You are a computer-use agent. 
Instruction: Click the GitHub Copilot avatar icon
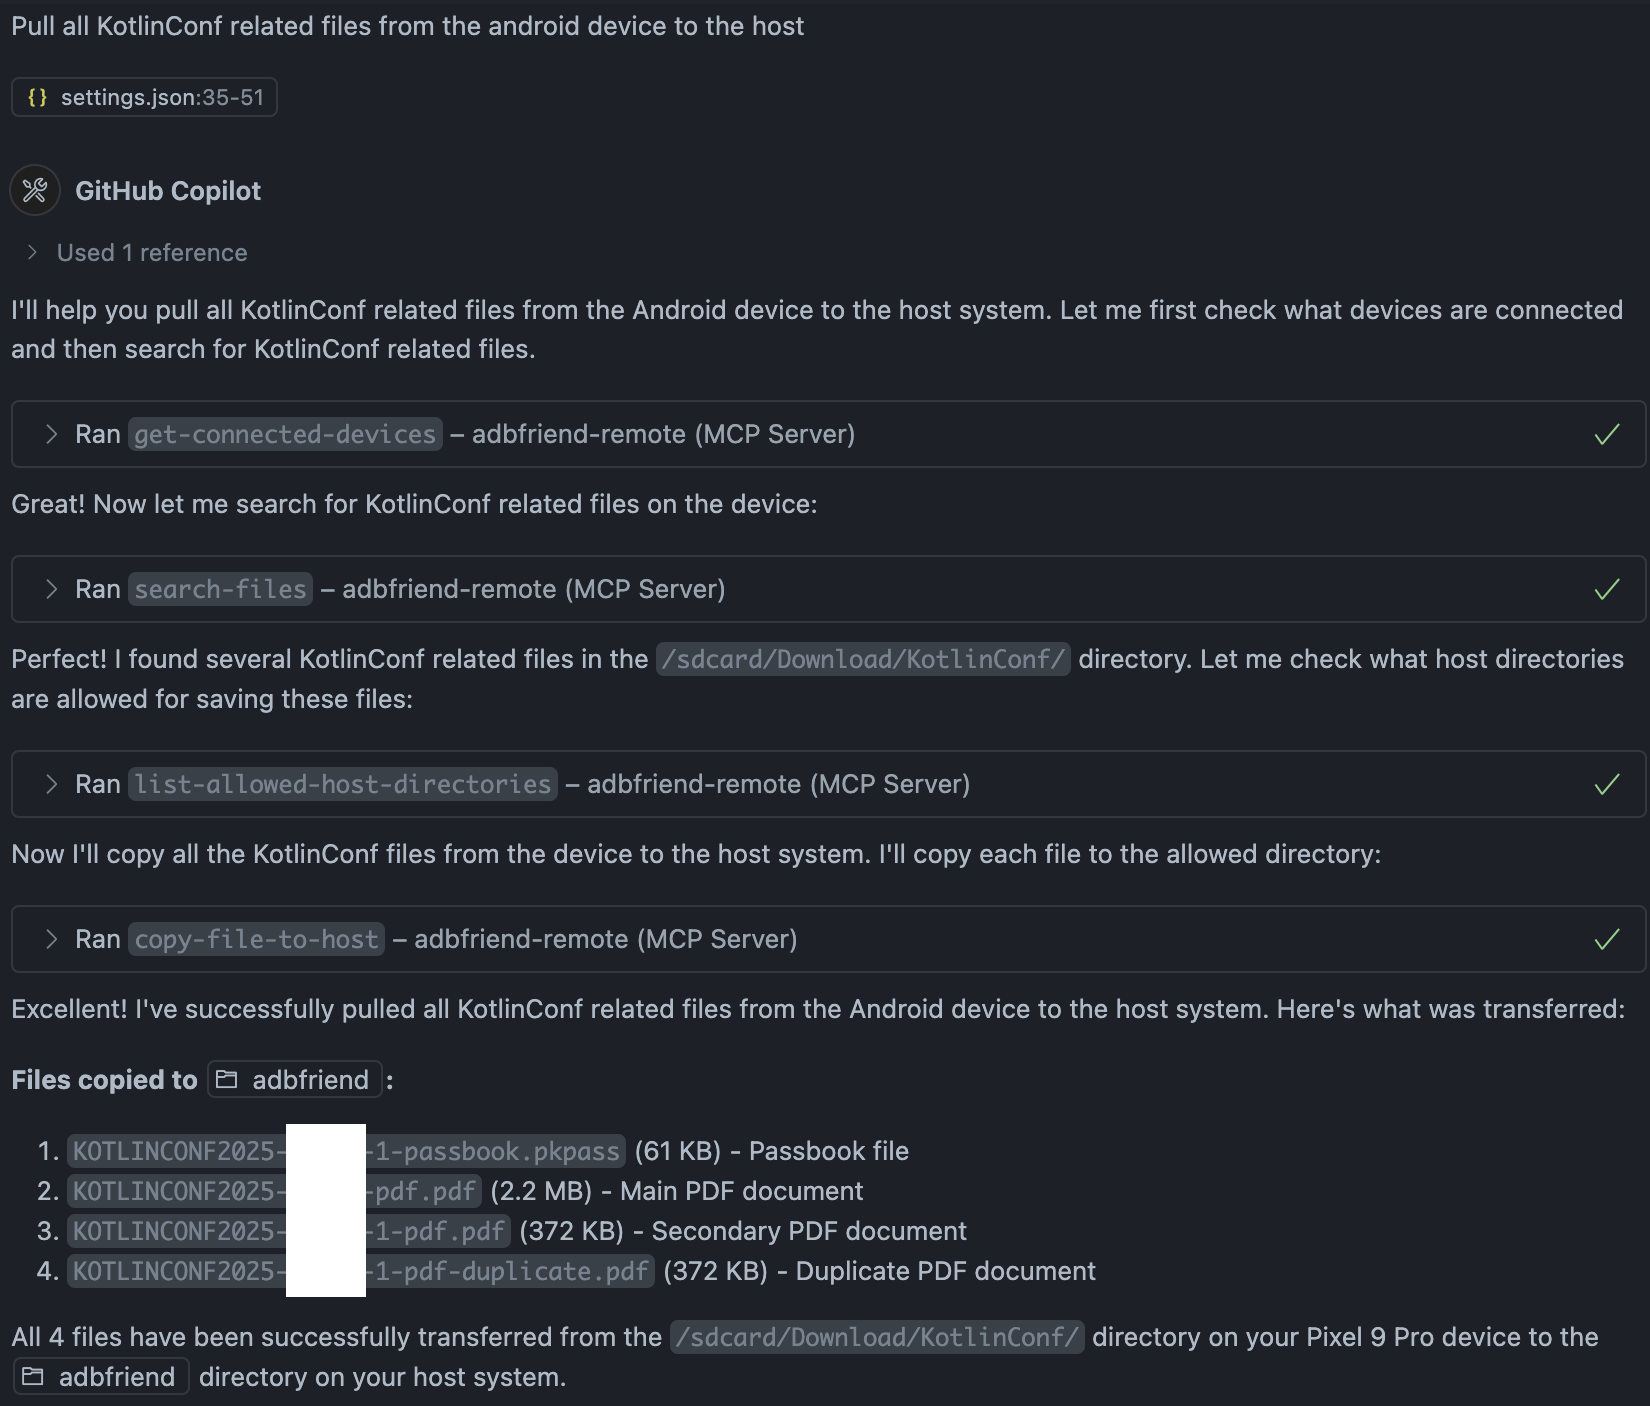[34, 190]
